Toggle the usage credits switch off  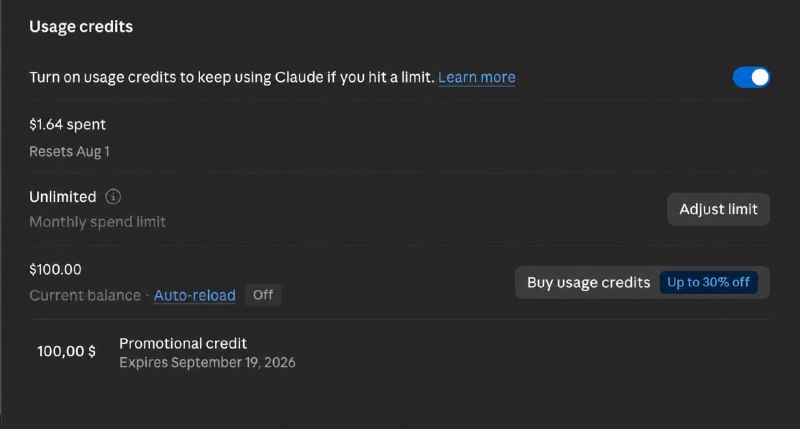[x=751, y=78]
